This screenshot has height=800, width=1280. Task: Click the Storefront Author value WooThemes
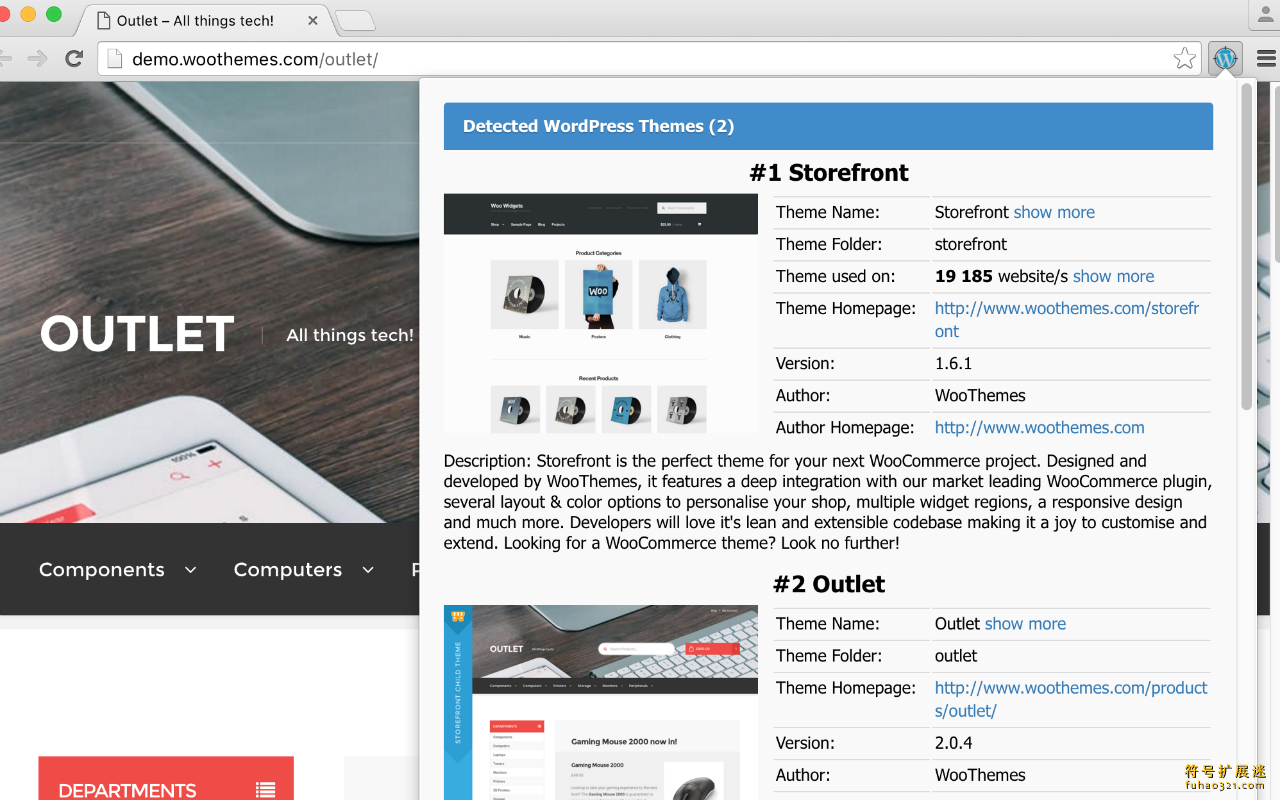(x=980, y=395)
